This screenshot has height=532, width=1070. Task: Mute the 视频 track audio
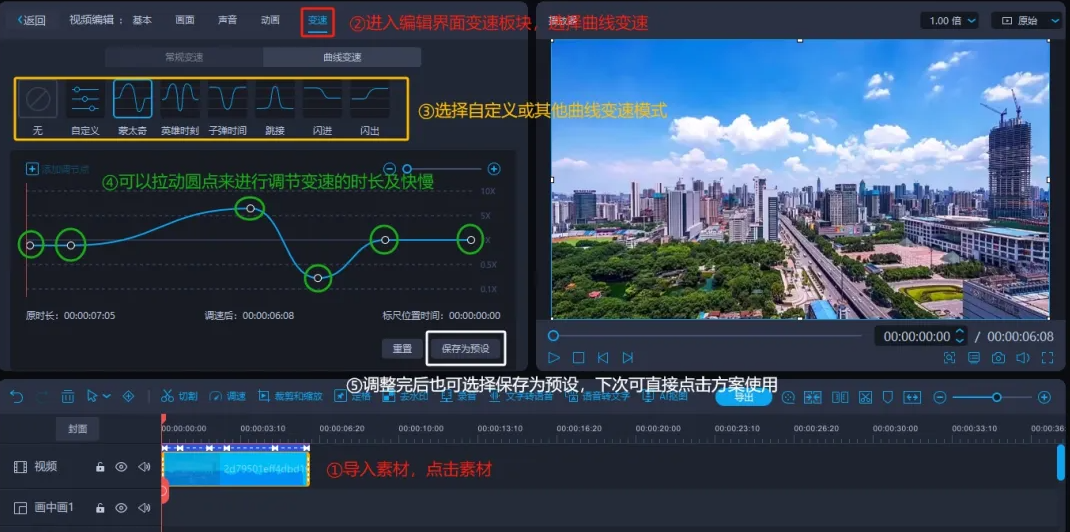tap(144, 467)
